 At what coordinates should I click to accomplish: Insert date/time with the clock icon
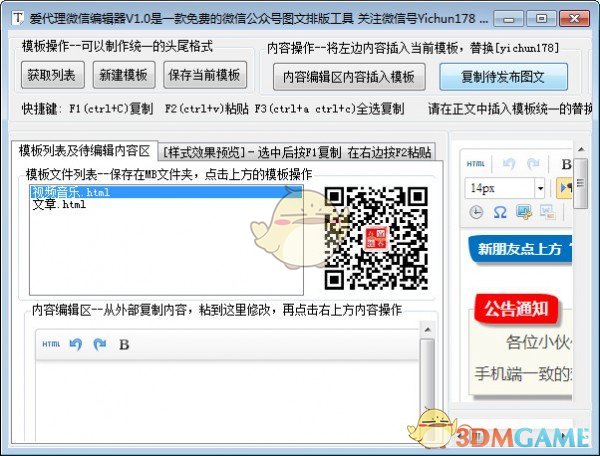pos(476,212)
